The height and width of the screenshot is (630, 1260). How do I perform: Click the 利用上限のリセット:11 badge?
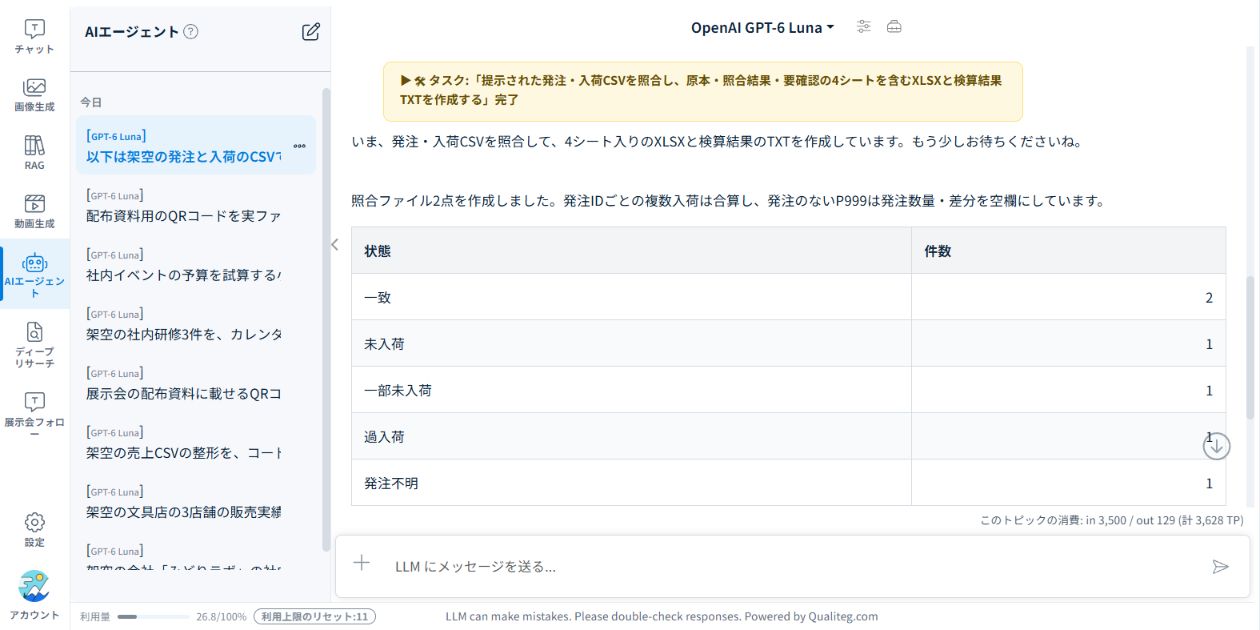coord(315,616)
